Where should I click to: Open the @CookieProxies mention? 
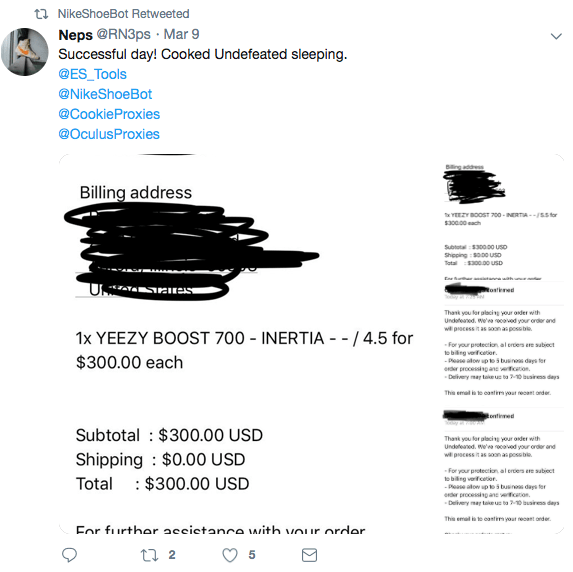pos(109,114)
